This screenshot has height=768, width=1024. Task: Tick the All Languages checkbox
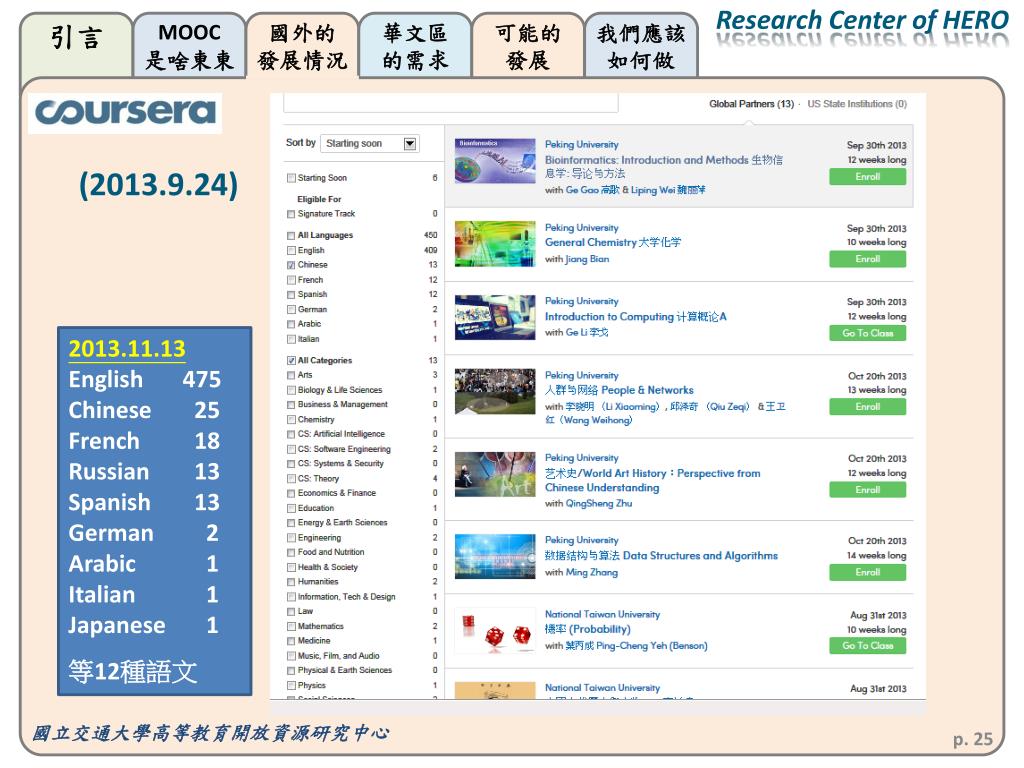pyautogui.click(x=291, y=236)
